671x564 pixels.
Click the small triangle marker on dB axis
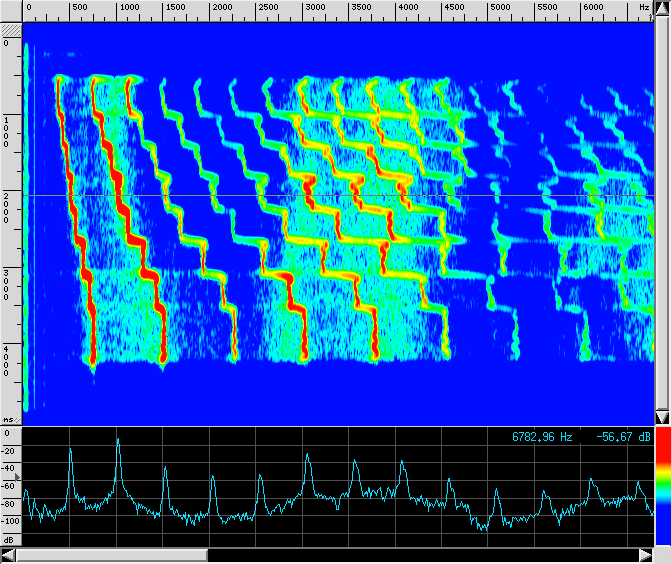(17, 478)
